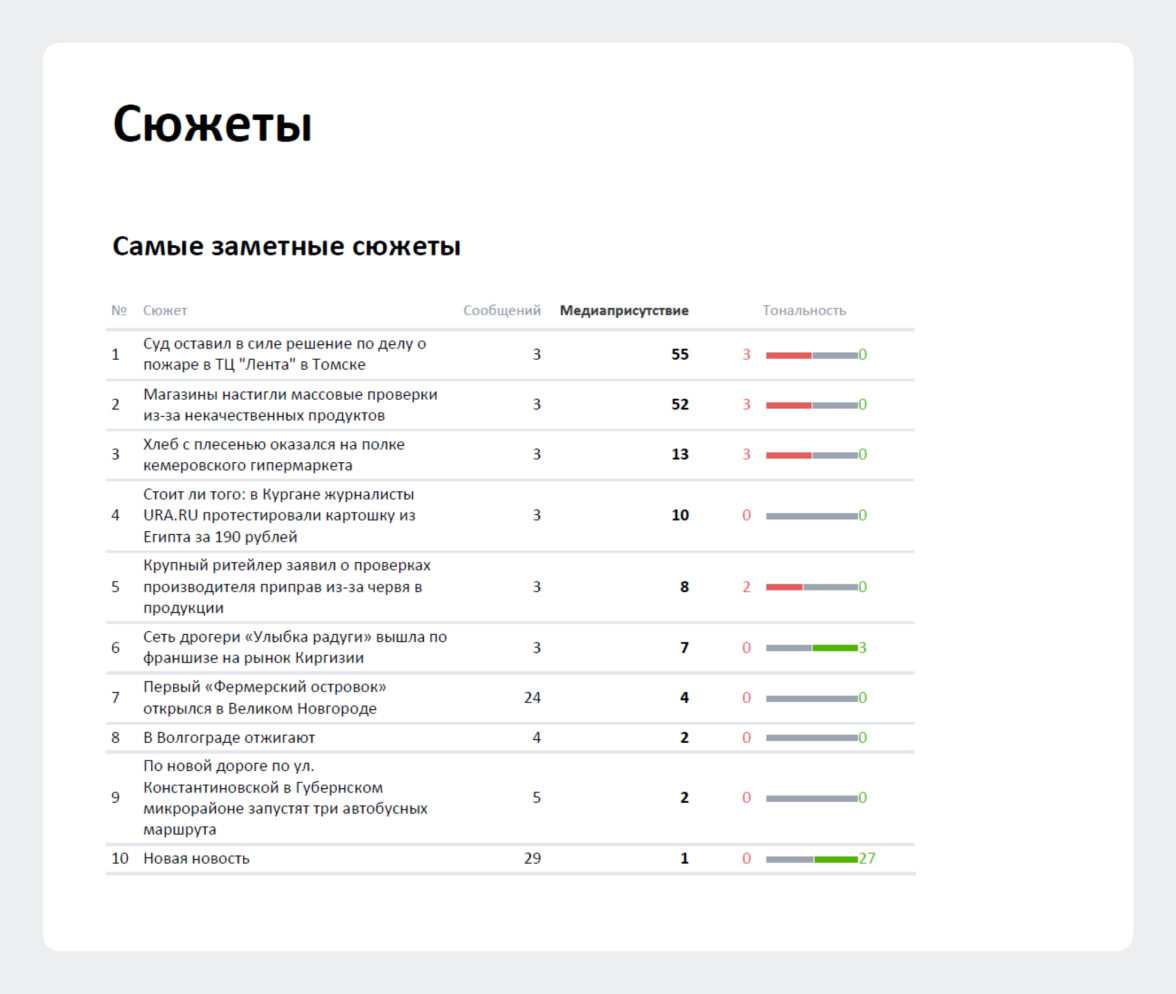
Task: Open story about хлеб с плесенью
Action: (x=274, y=454)
